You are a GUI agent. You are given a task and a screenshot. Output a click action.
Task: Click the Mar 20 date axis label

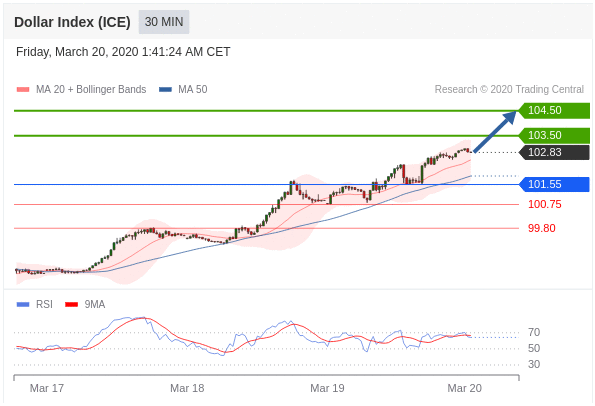pos(464,388)
